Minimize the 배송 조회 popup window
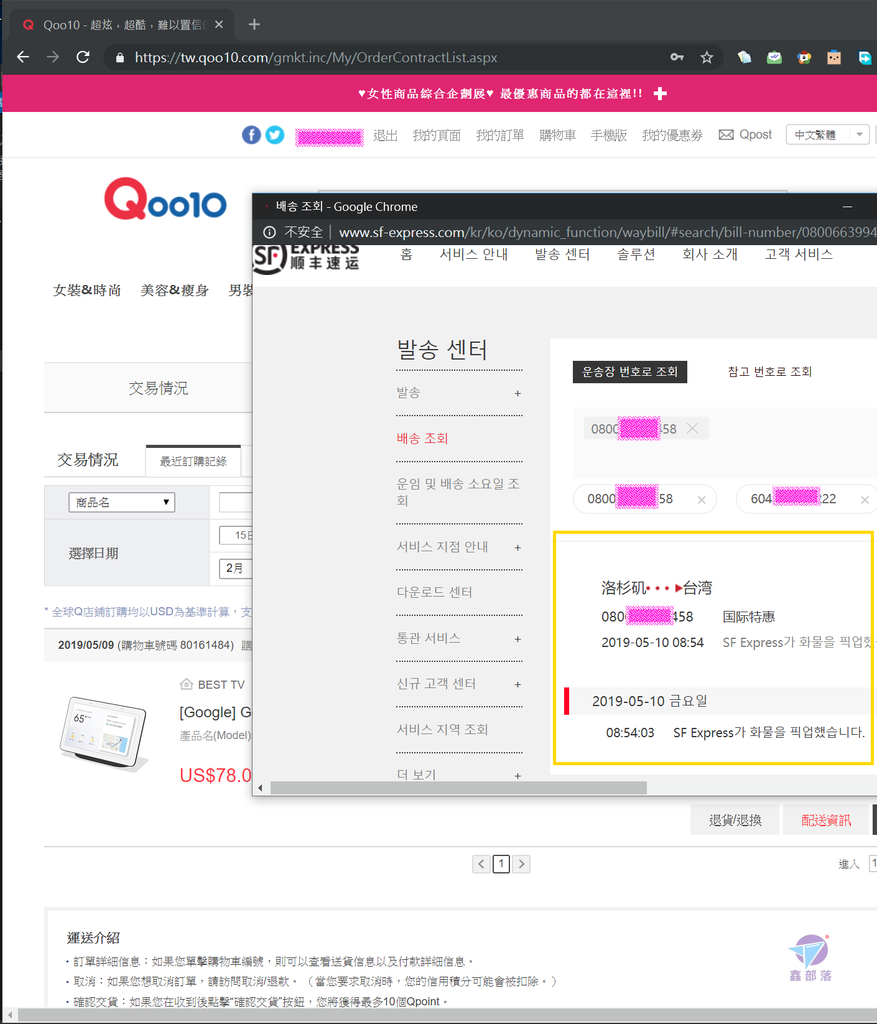Screen dimensions: 877x1024 [848, 206]
